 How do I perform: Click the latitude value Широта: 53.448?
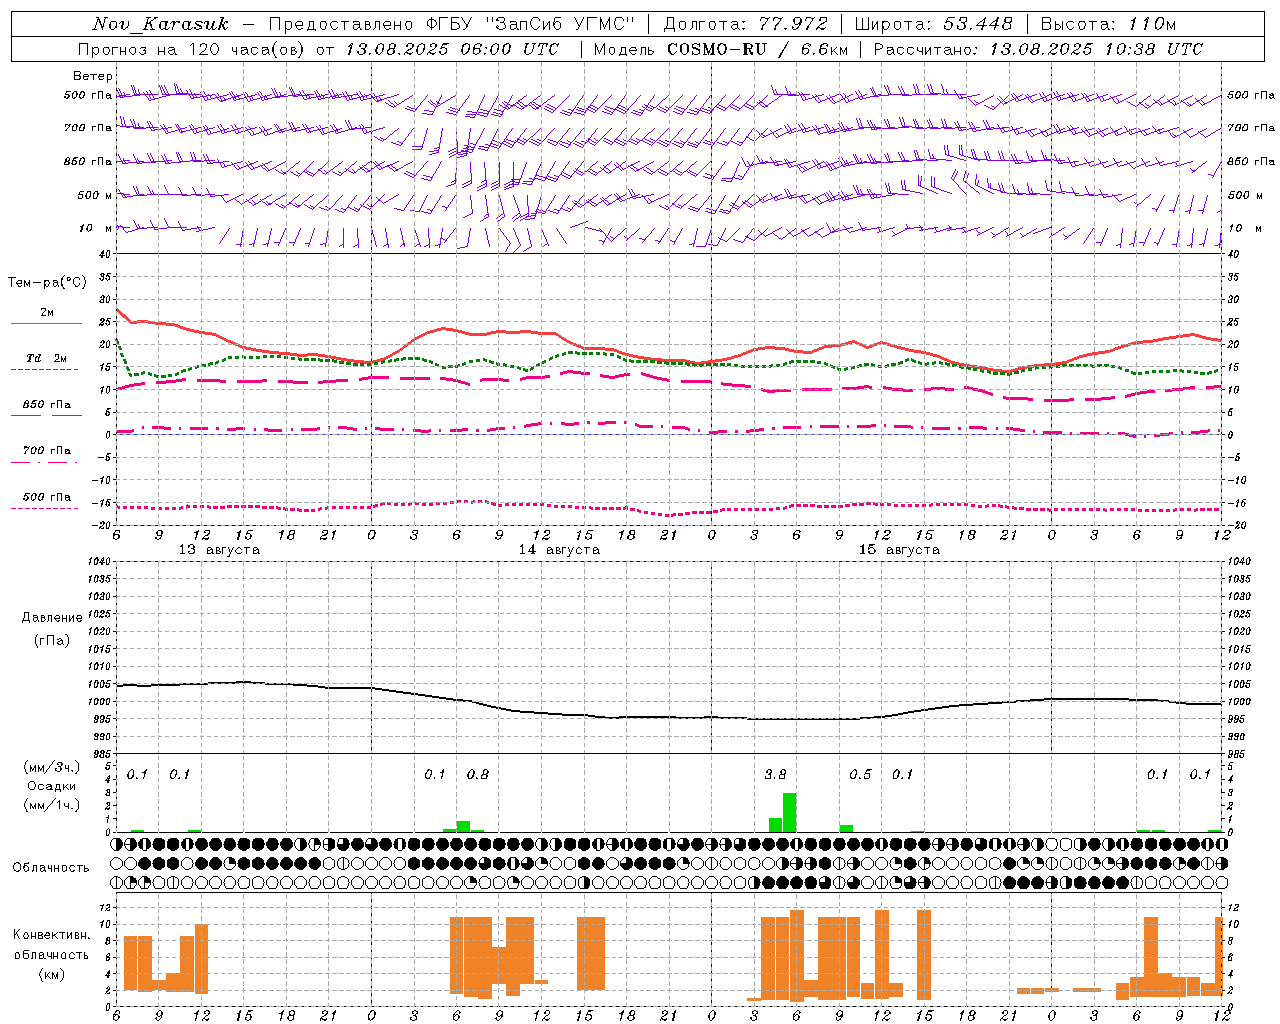pos(933,24)
